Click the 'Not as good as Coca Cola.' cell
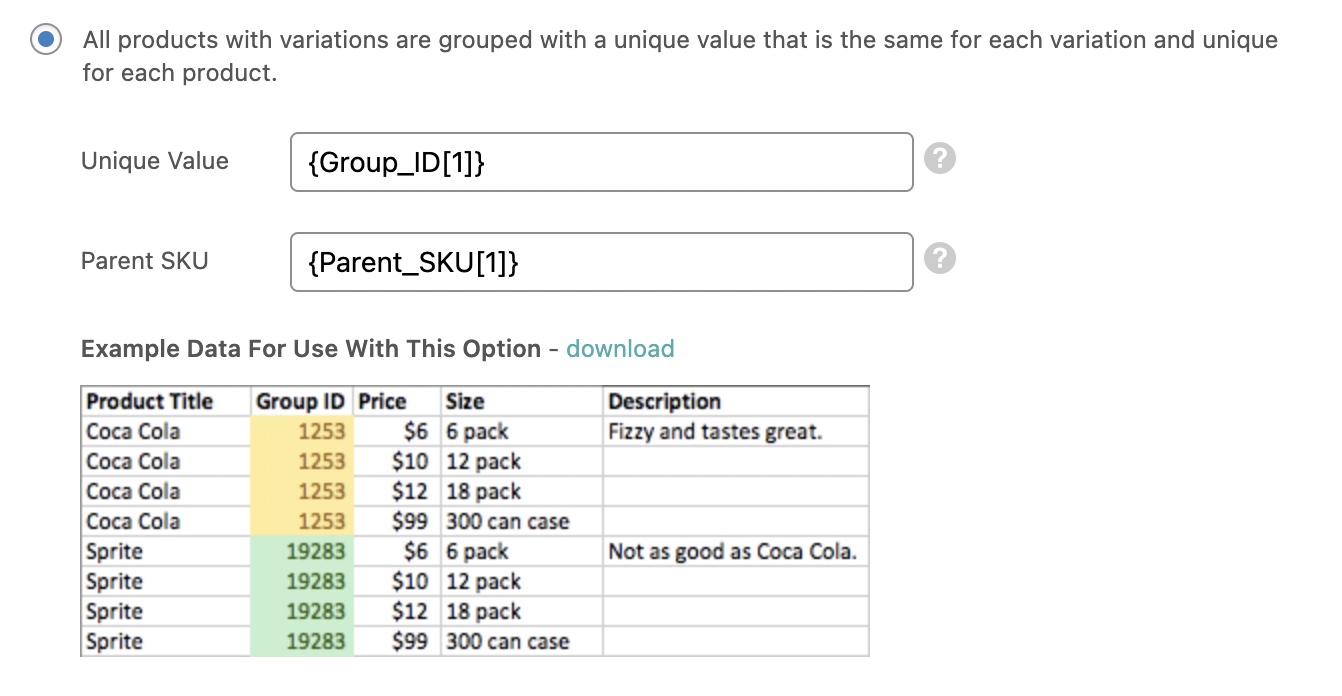1342x696 pixels. pos(732,552)
